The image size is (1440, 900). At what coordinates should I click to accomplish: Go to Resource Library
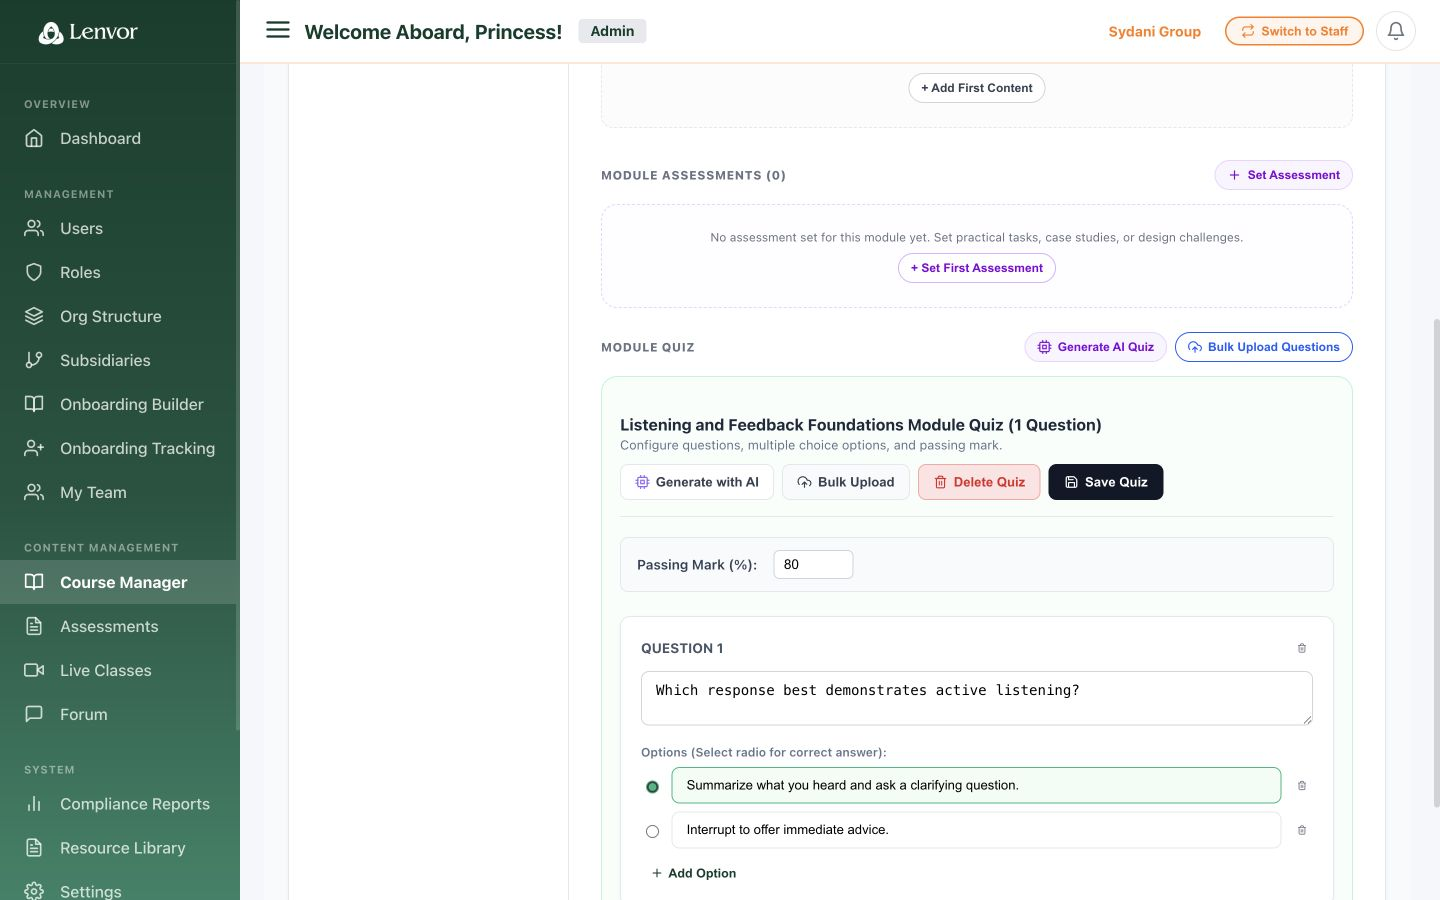pos(119,848)
